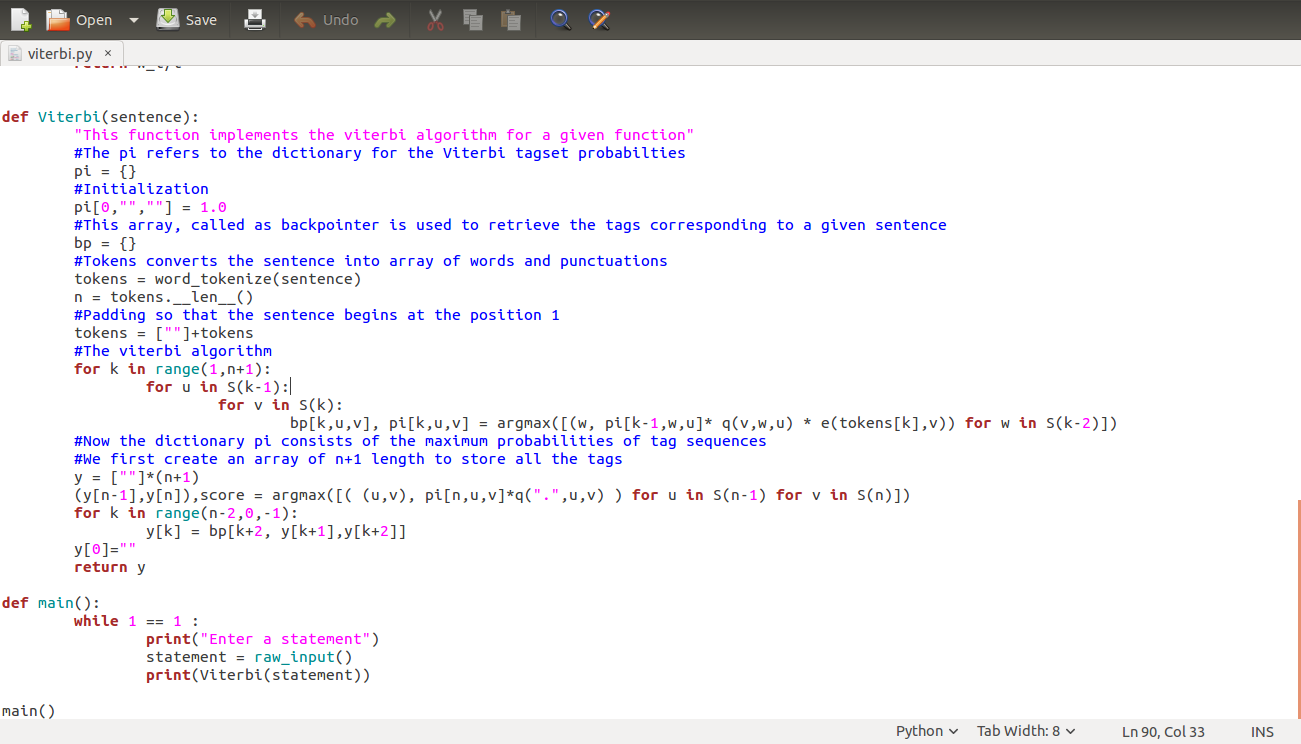Click the line 'print(Viterbi(statement))'
Screen dimensions: 1301x744
pos(258,675)
